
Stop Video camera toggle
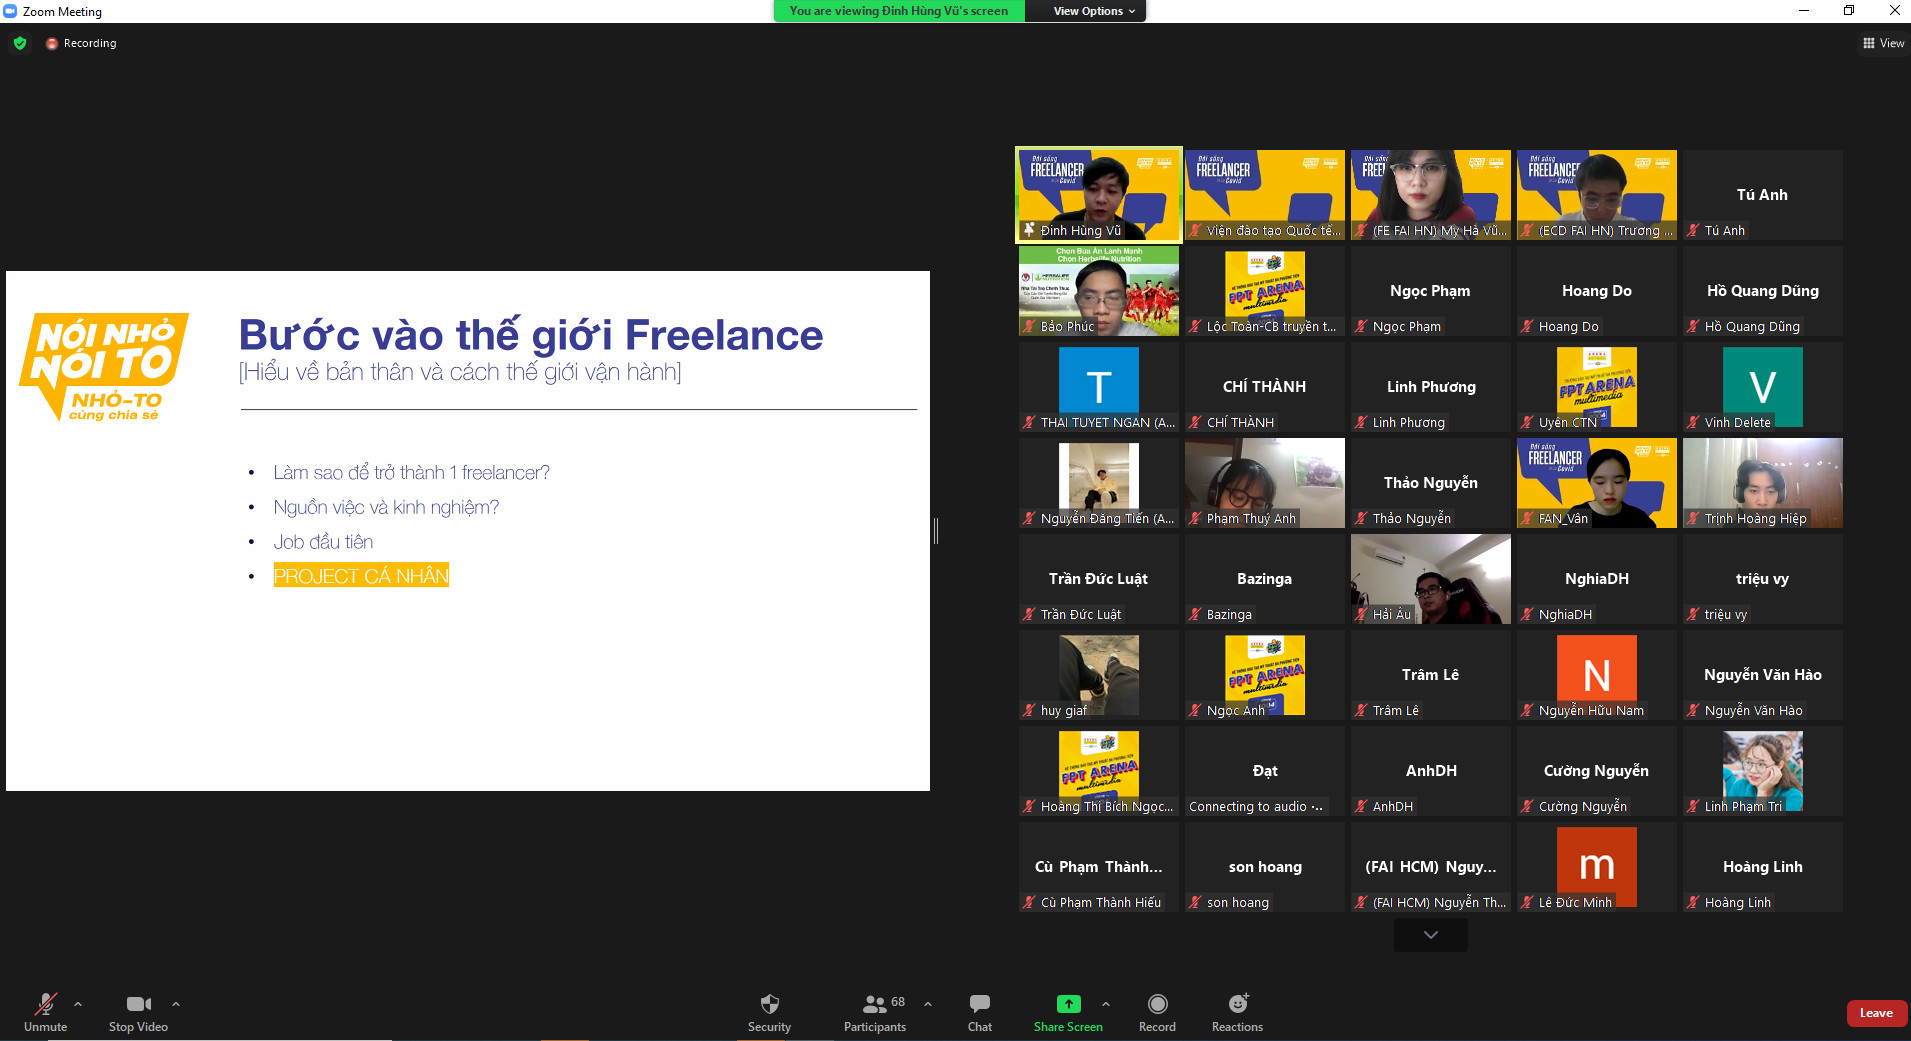(138, 1012)
